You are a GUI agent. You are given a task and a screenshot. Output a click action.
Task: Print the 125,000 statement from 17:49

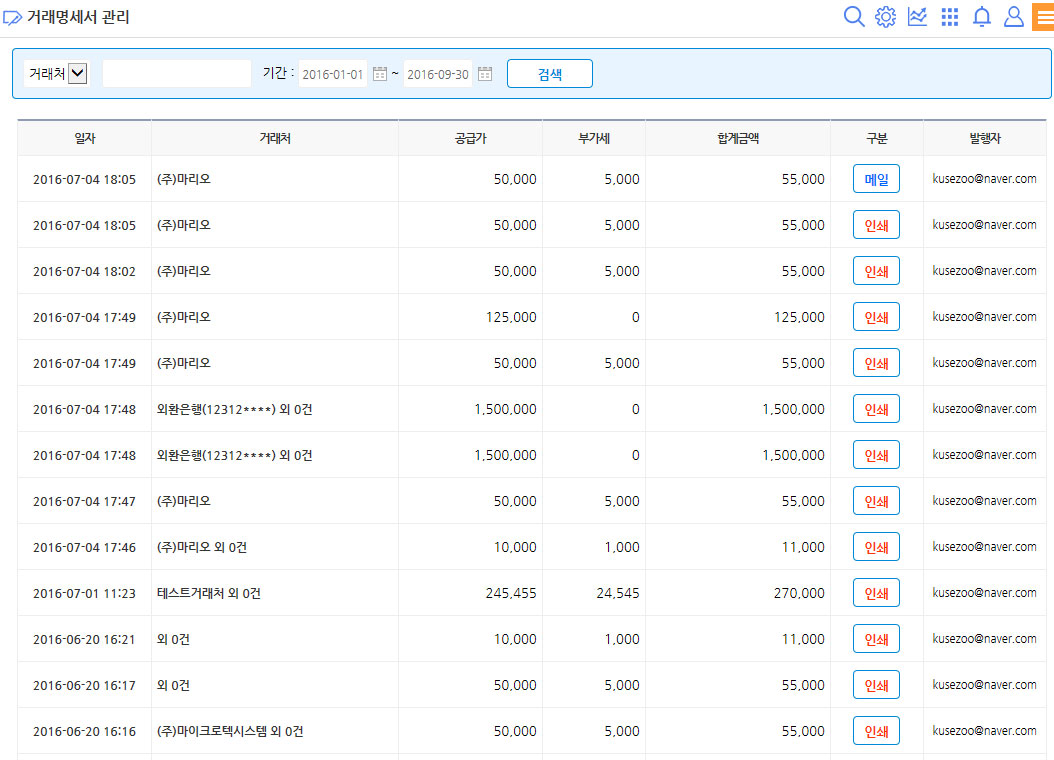pos(877,317)
